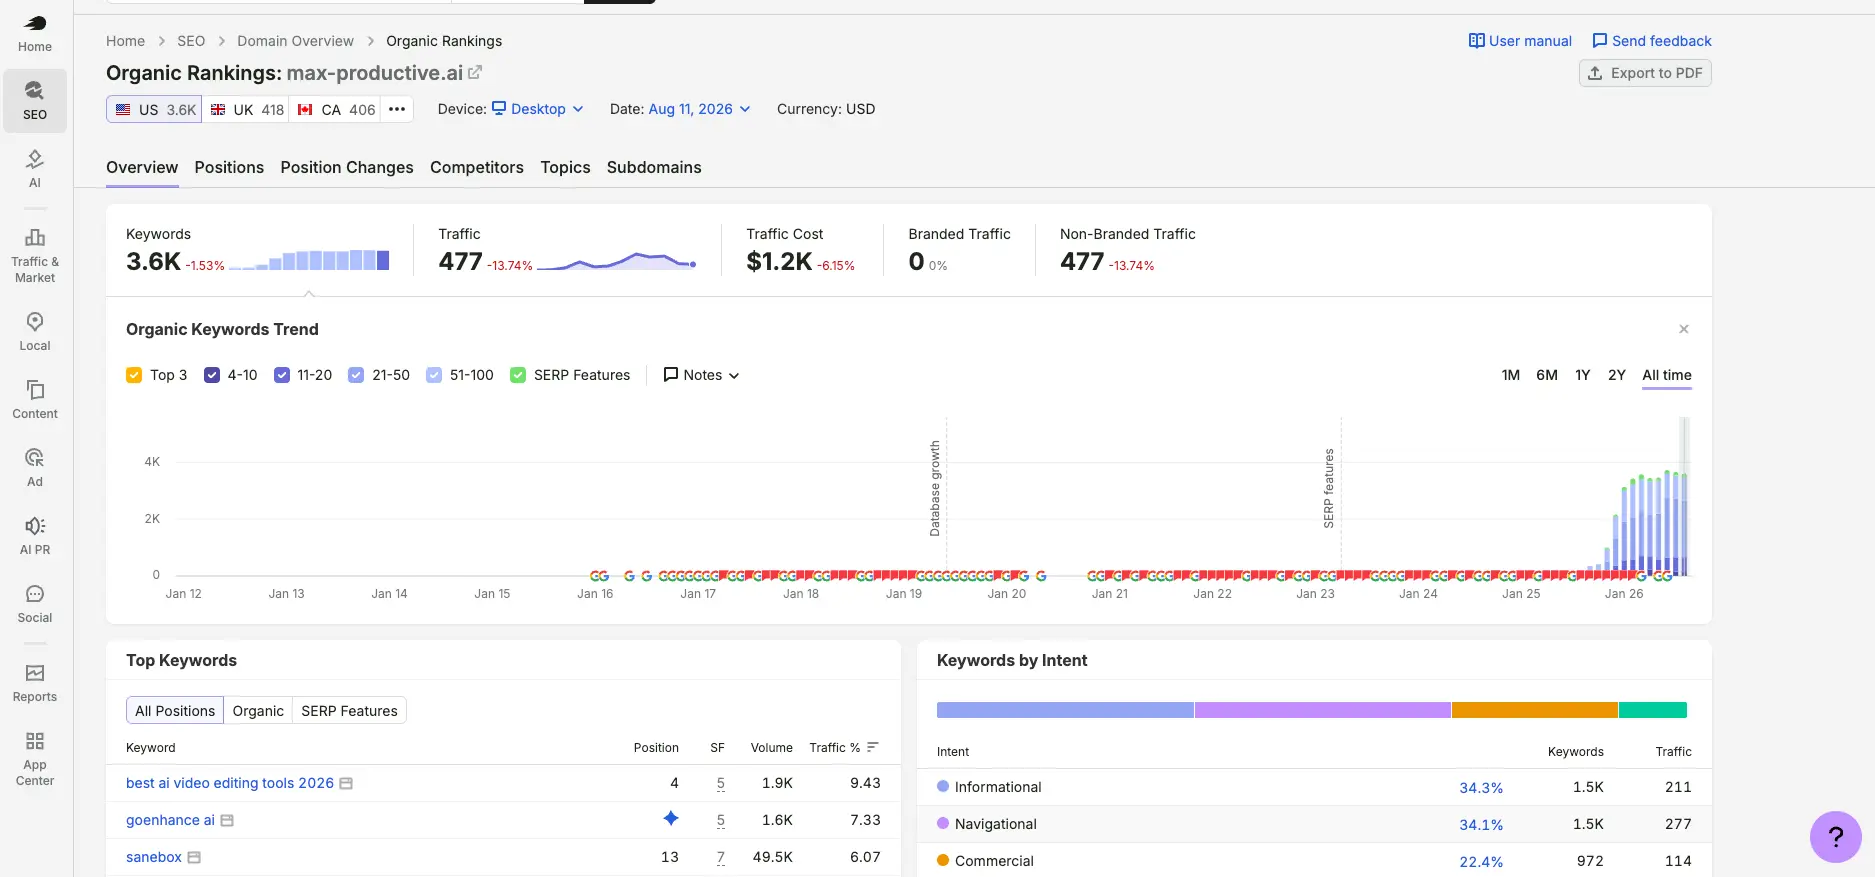
Task: Toggle the 4-10 checkbox
Action: click(212, 375)
